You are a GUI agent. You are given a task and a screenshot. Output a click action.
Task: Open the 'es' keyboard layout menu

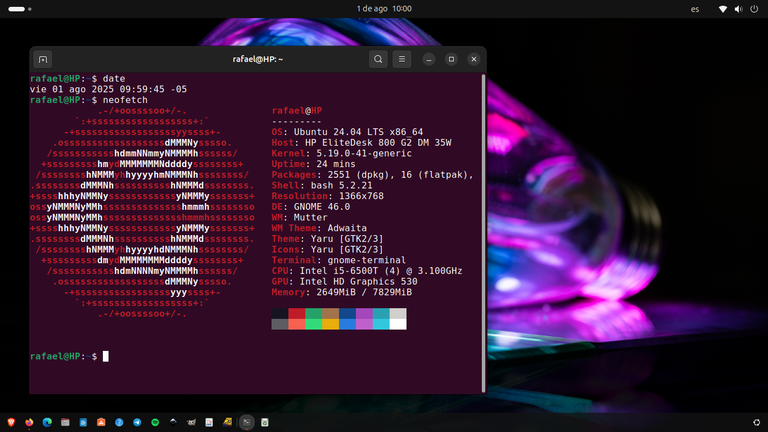tap(695, 9)
